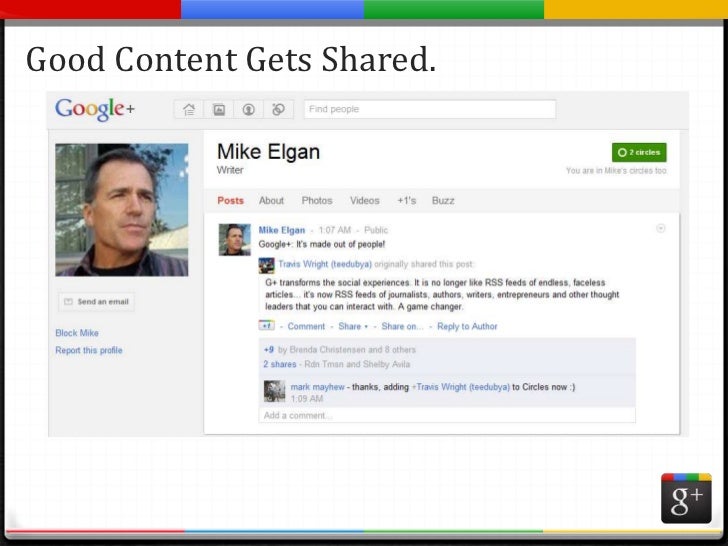The width and height of the screenshot is (728, 546).
Task: Open the Buzz tab
Action: (443, 201)
